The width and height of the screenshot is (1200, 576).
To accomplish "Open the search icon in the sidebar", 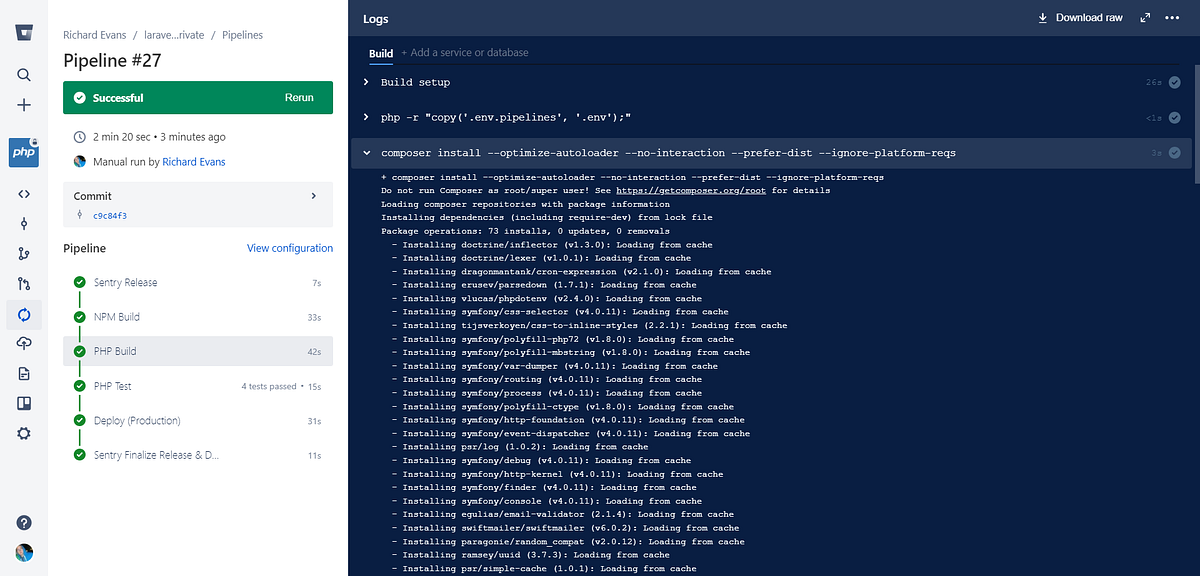I will (x=23, y=74).
